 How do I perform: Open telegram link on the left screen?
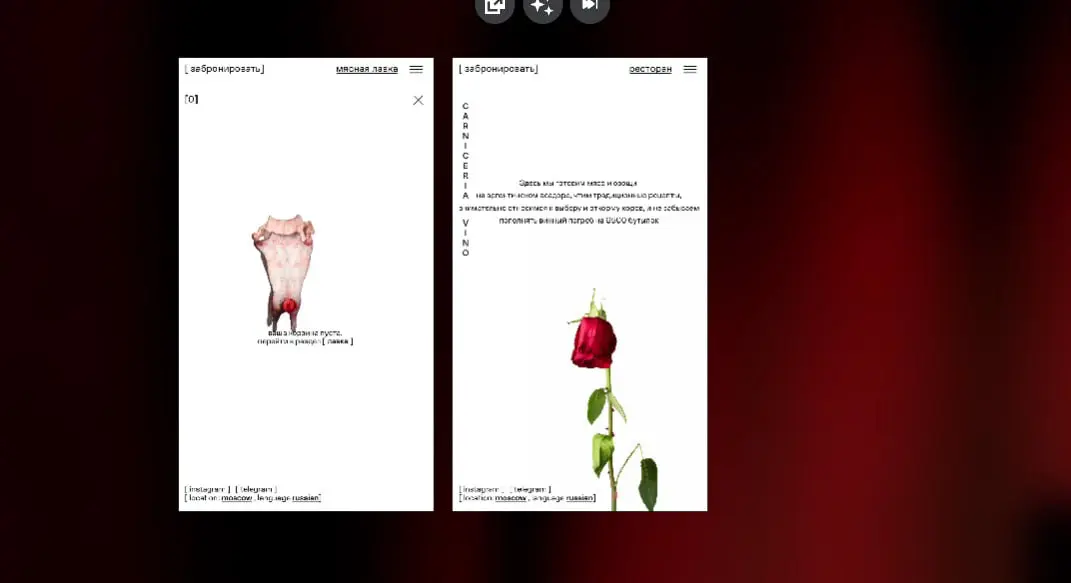click(256, 489)
